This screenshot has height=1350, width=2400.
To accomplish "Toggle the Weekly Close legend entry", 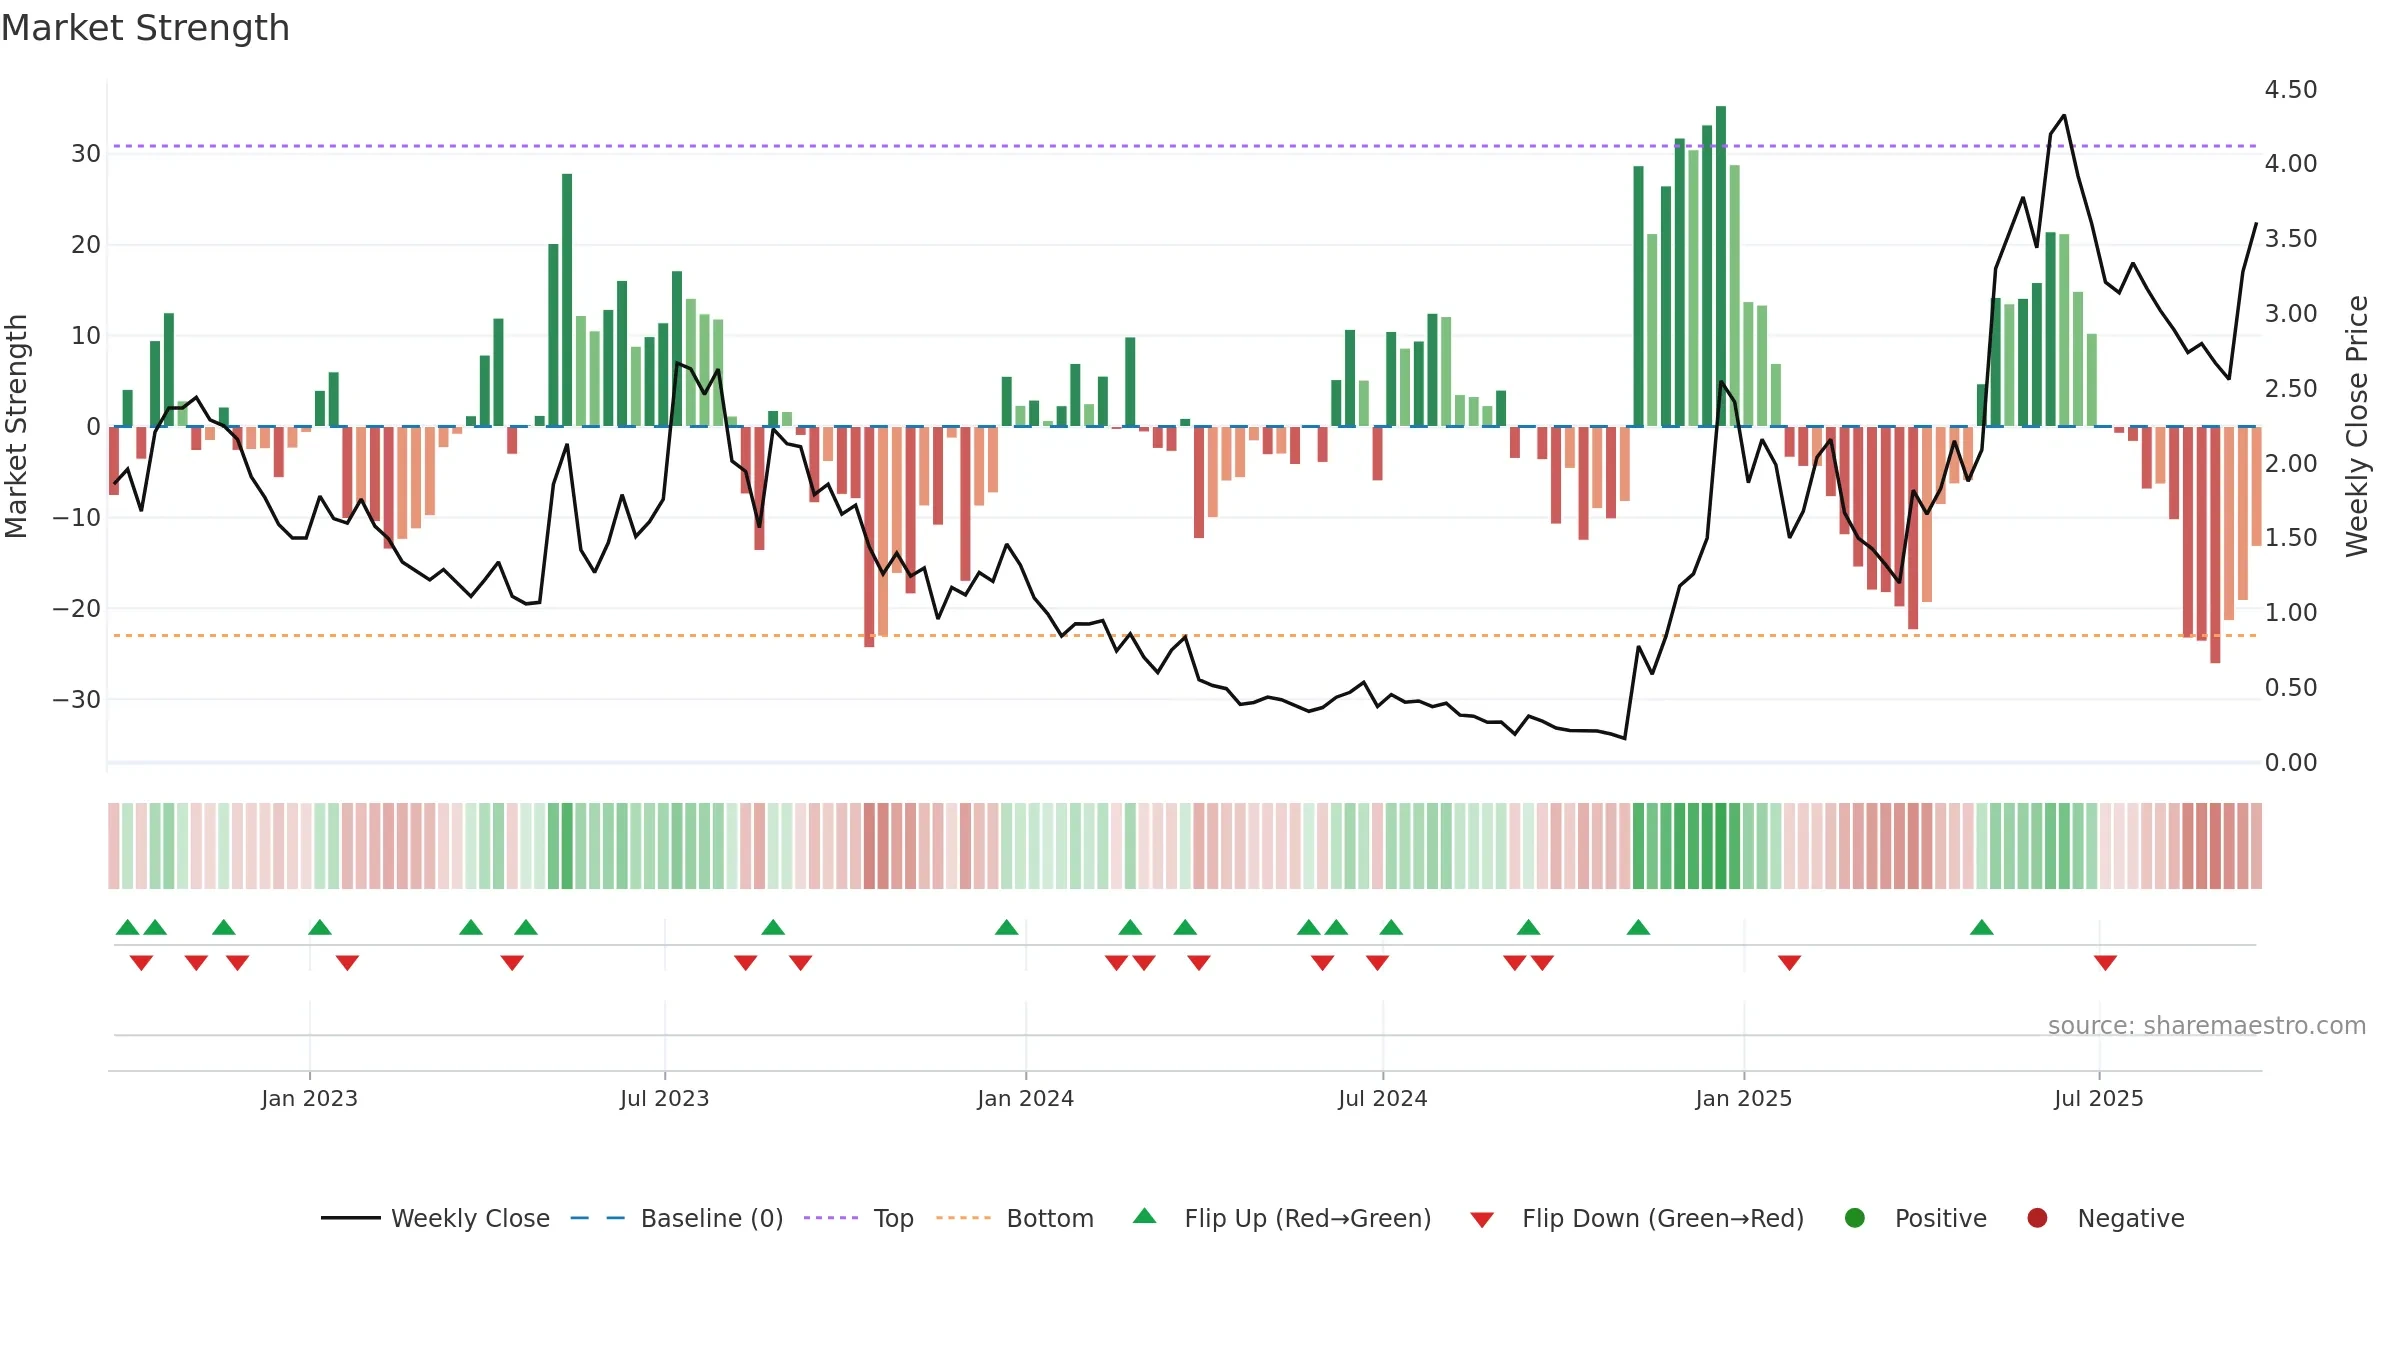I will pyautogui.click(x=436, y=1218).
